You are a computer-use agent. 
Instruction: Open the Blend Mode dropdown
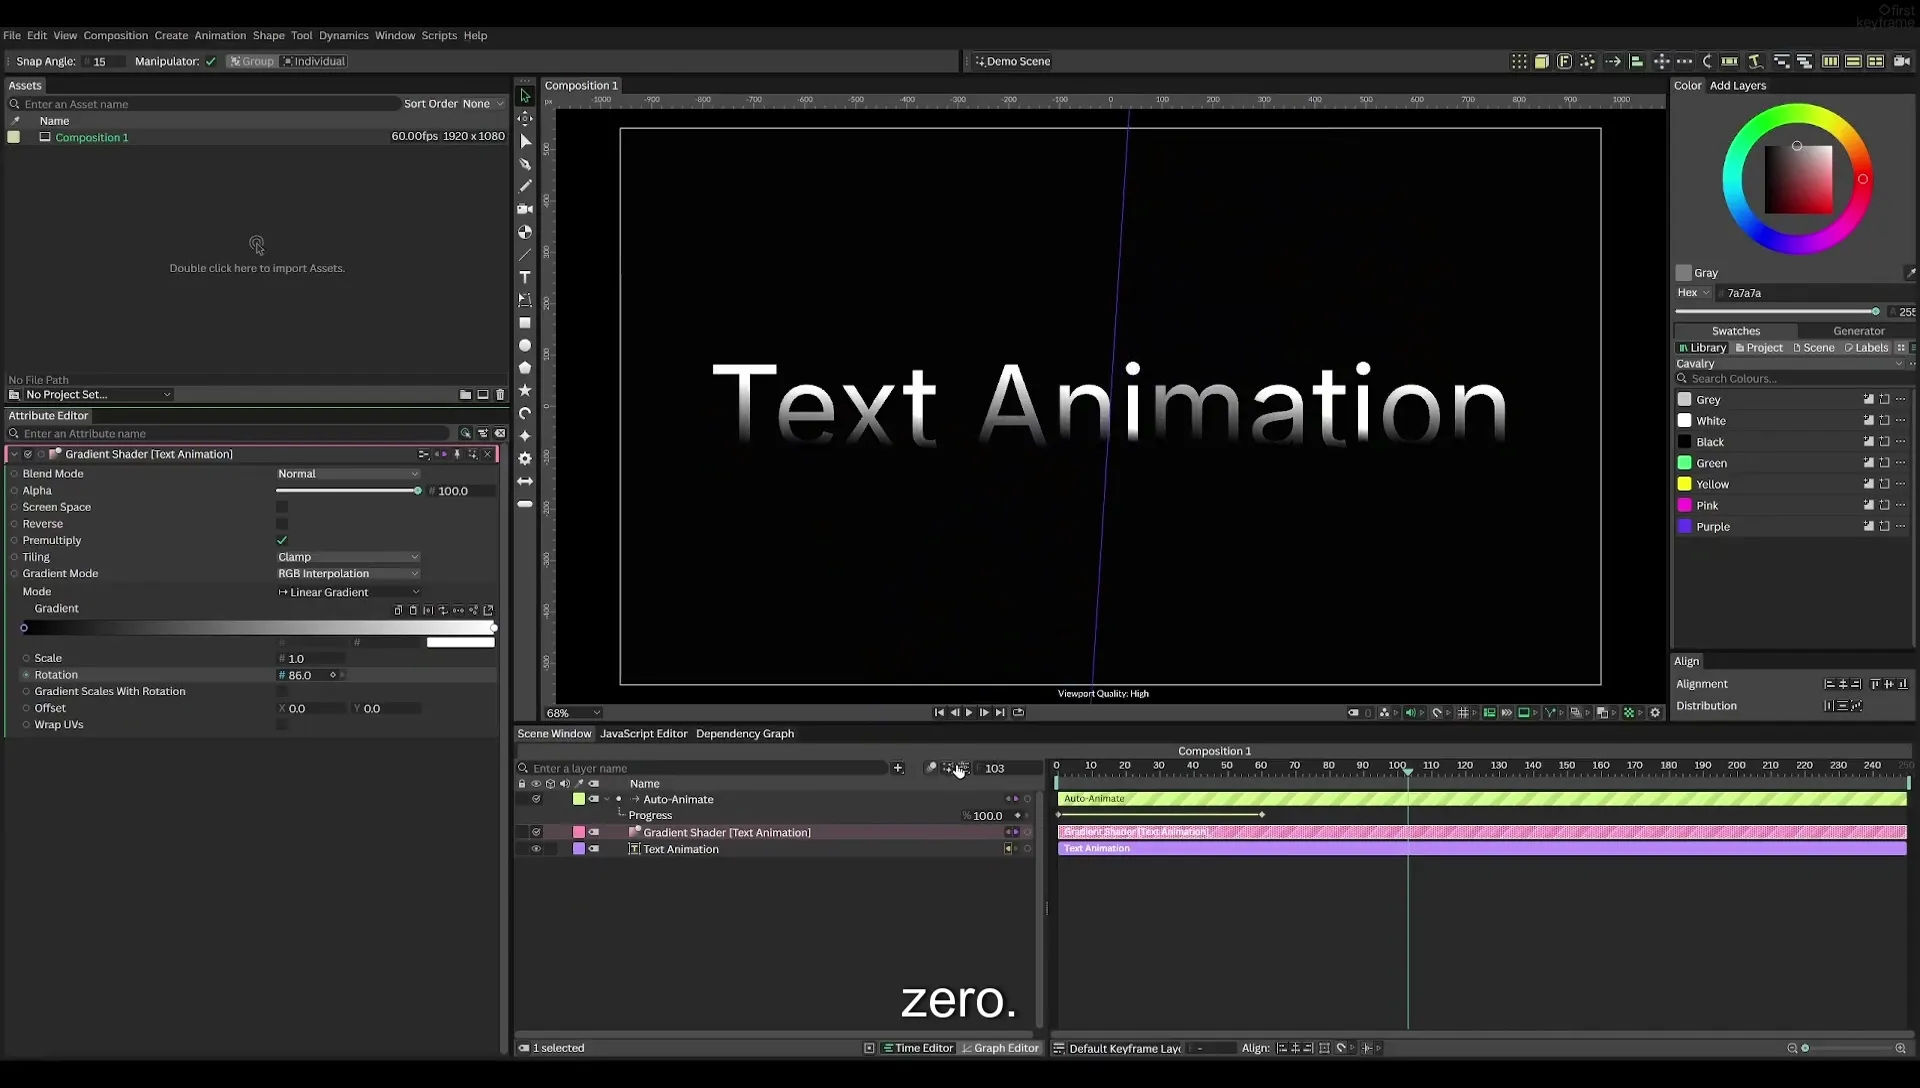(348, 474)
